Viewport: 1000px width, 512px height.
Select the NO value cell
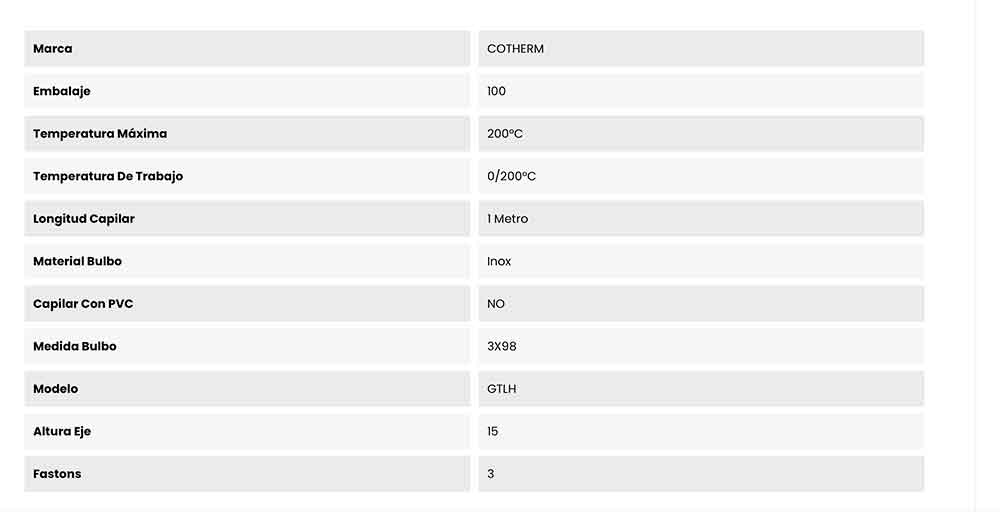496,304
